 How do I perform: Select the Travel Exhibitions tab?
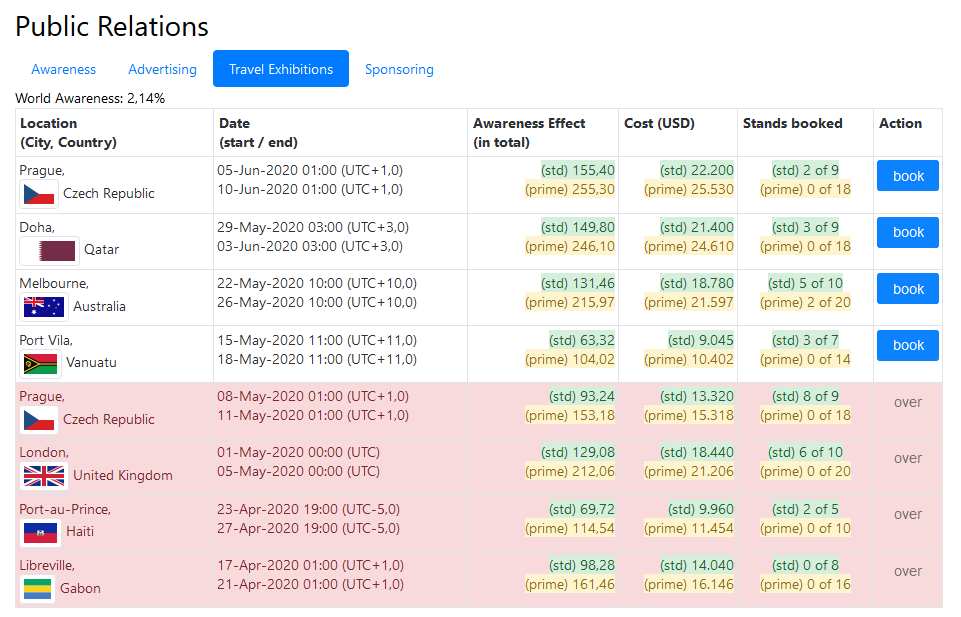281,69
